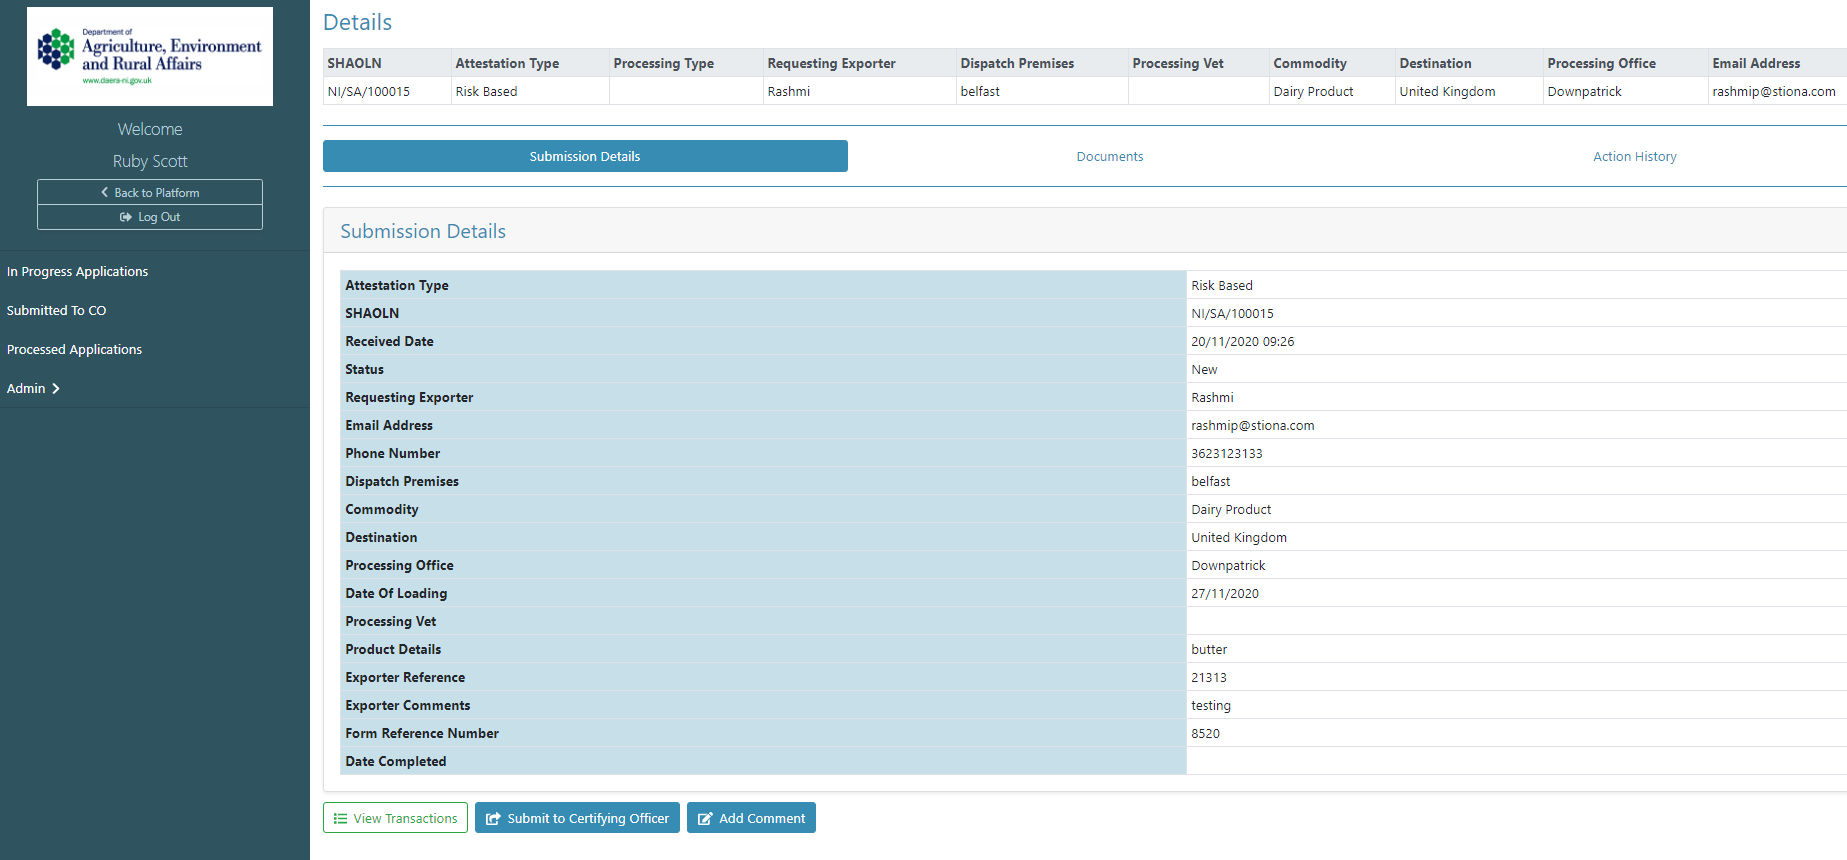The width and height of the screenshot is (1847, 860).
Task: Click the Phone Number value 3623123133
Action: [1226, 453]
